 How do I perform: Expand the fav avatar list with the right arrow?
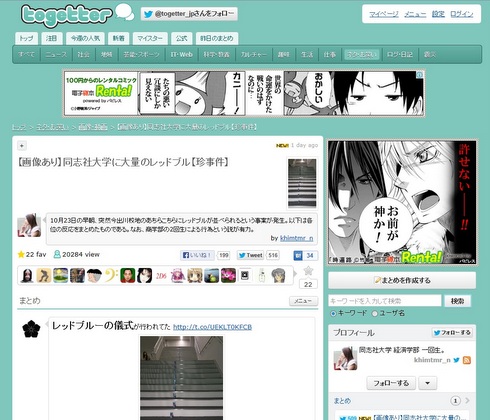click(295, 274)
